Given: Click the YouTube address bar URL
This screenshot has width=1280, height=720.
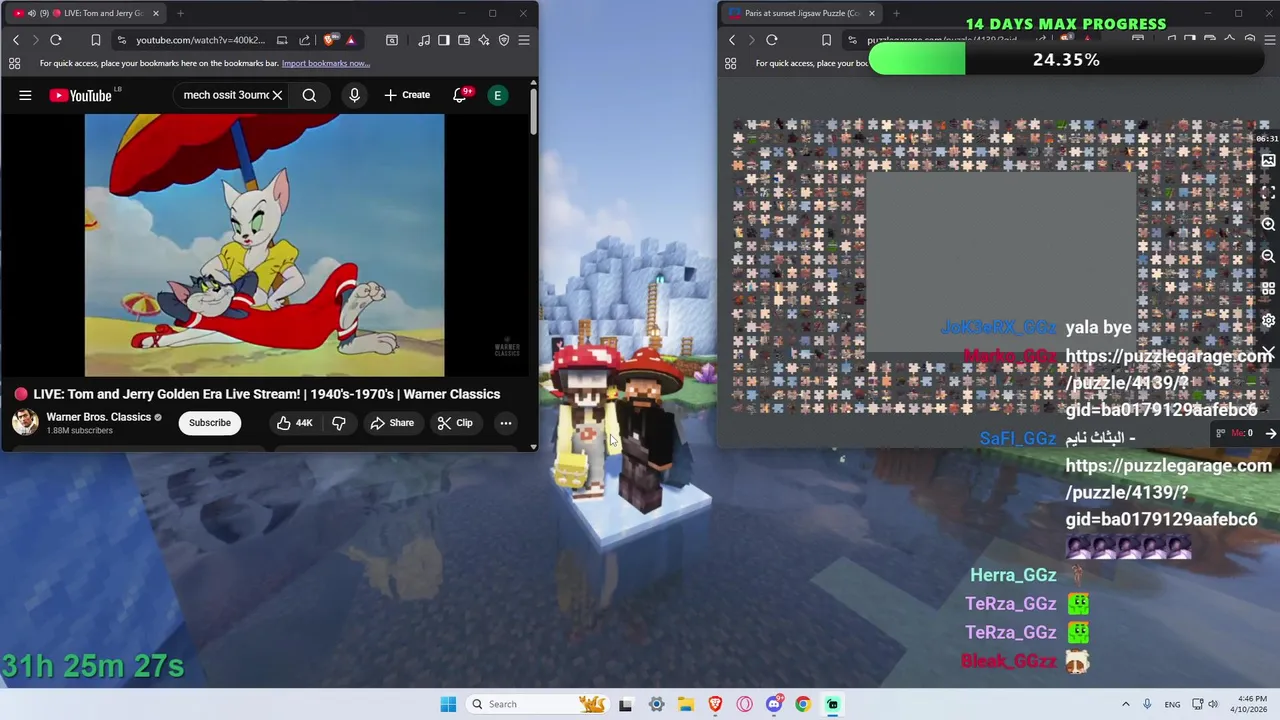Looking at the screenshot, I should pos(200,40).
